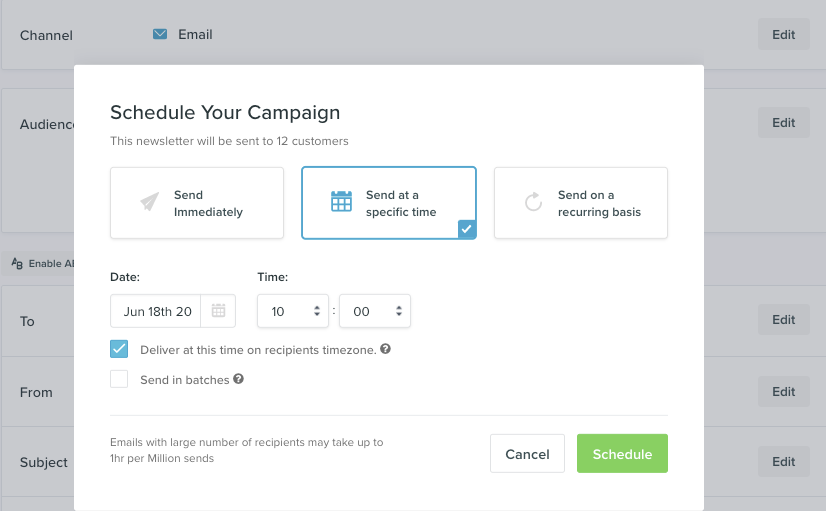Screen dimensions: 826x511
Task: Click Edit button in the Channel row
Action: click(x=783, y=34)
